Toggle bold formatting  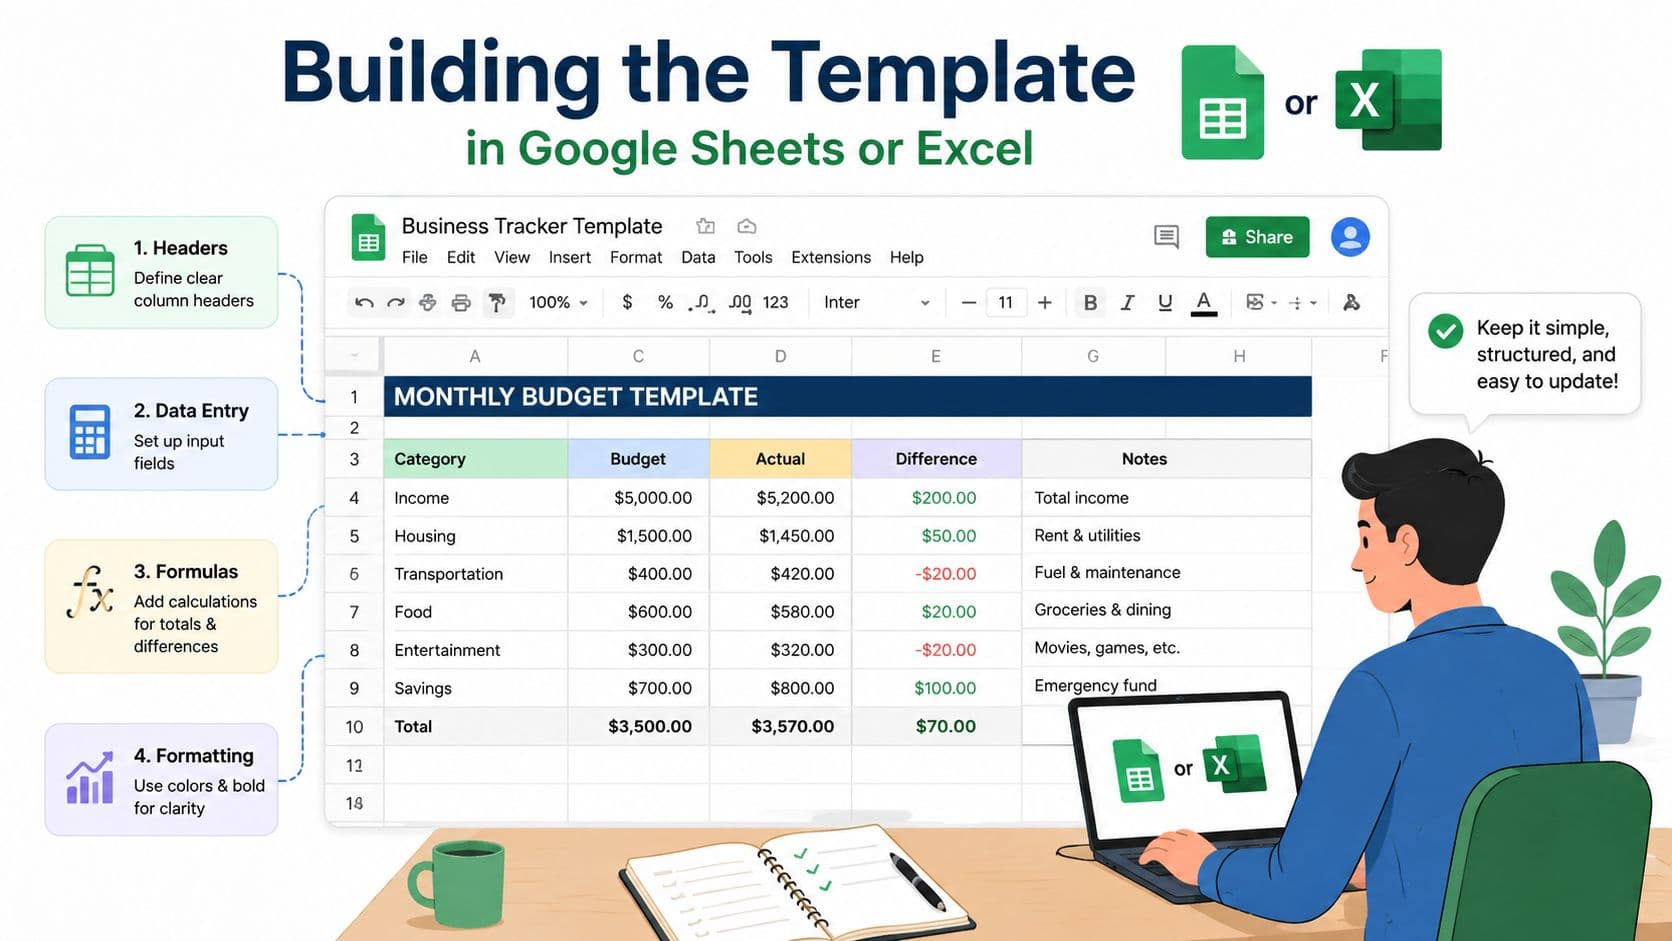click(x=1090, y=303)
